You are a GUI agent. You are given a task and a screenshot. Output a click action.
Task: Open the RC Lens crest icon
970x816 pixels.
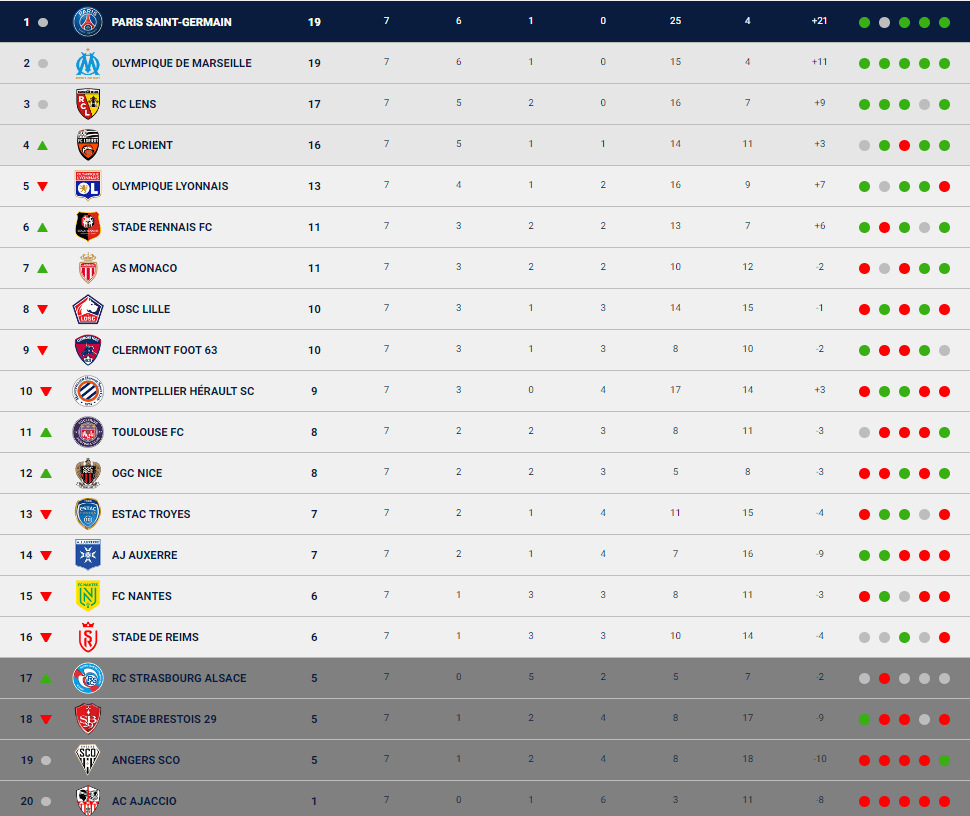click(x=87, y=104)
